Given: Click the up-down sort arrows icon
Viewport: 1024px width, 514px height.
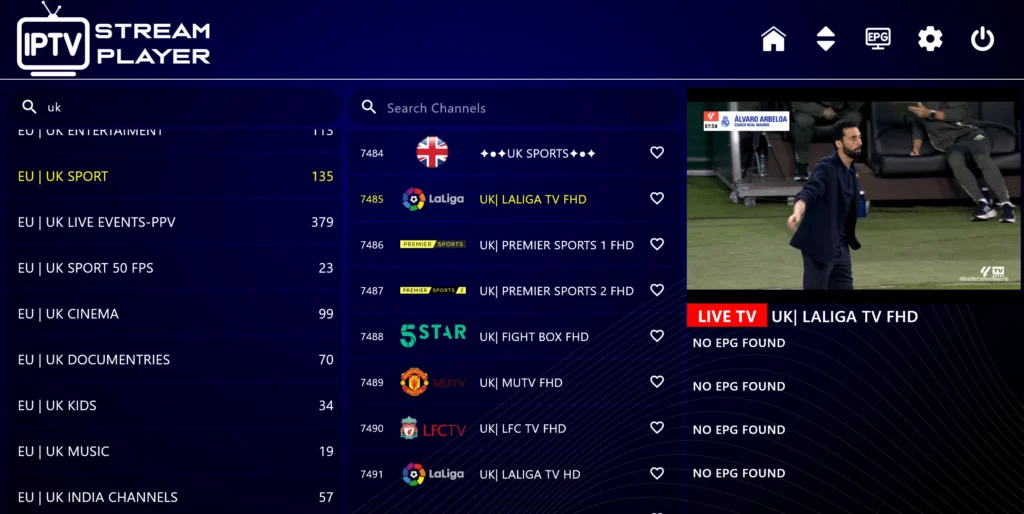Looking at the screenshot, I should tap(825, 39).
